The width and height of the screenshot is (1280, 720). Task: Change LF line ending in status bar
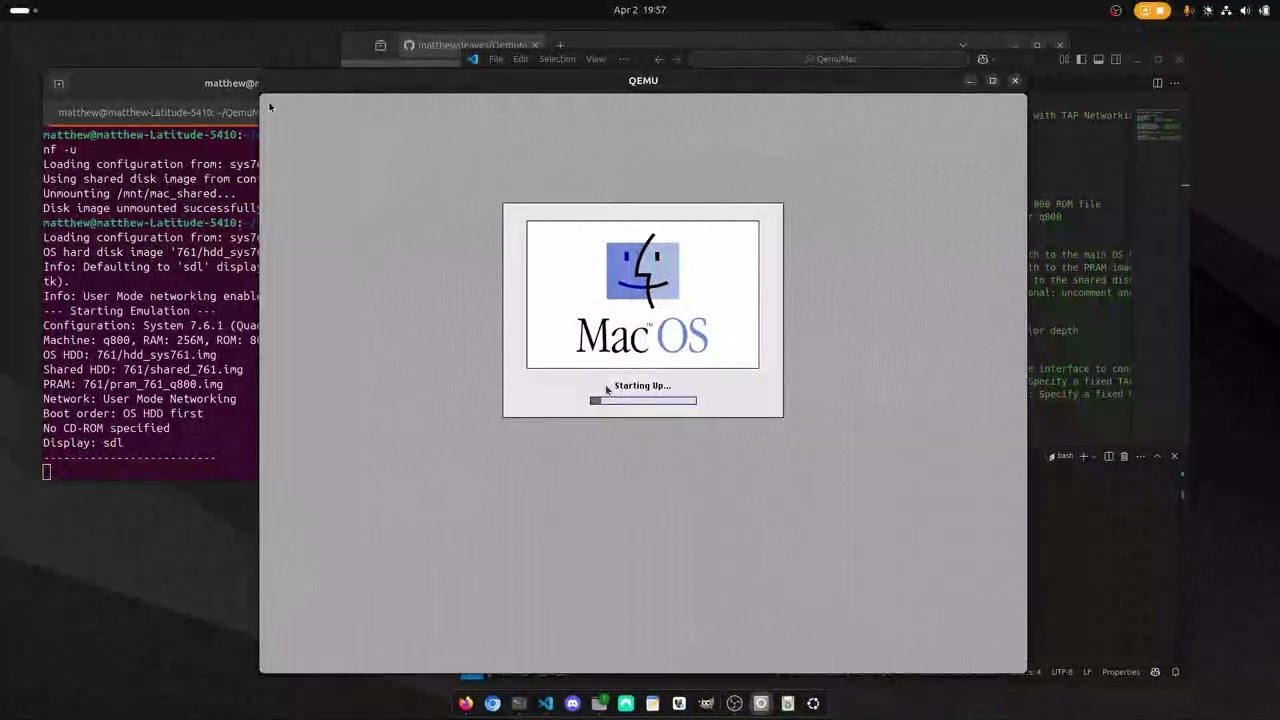coord(1087,672)
